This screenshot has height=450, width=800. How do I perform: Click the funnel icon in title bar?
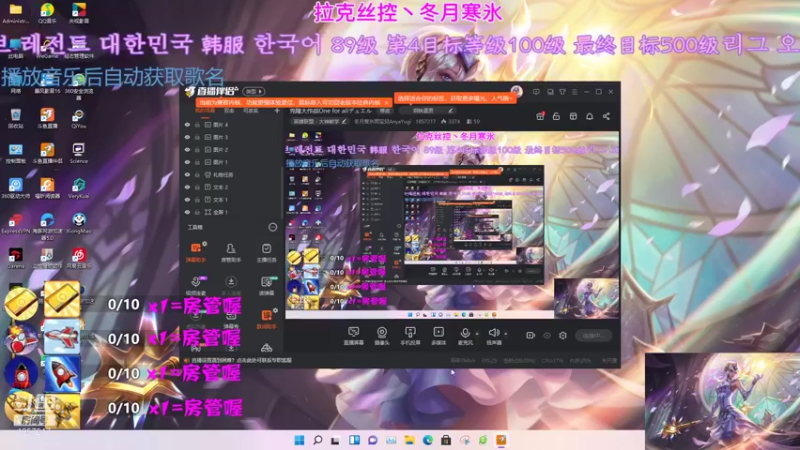(x=562, y=92)
